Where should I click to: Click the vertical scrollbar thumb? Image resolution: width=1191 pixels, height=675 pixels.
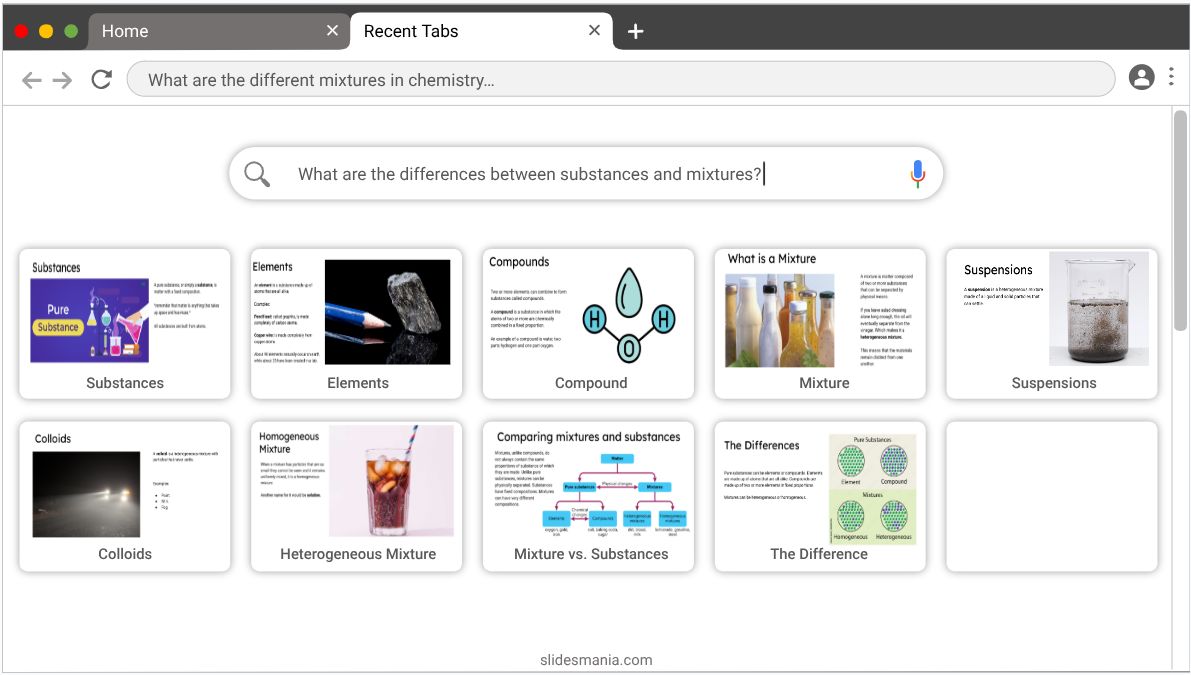(x=1180, y=220)
